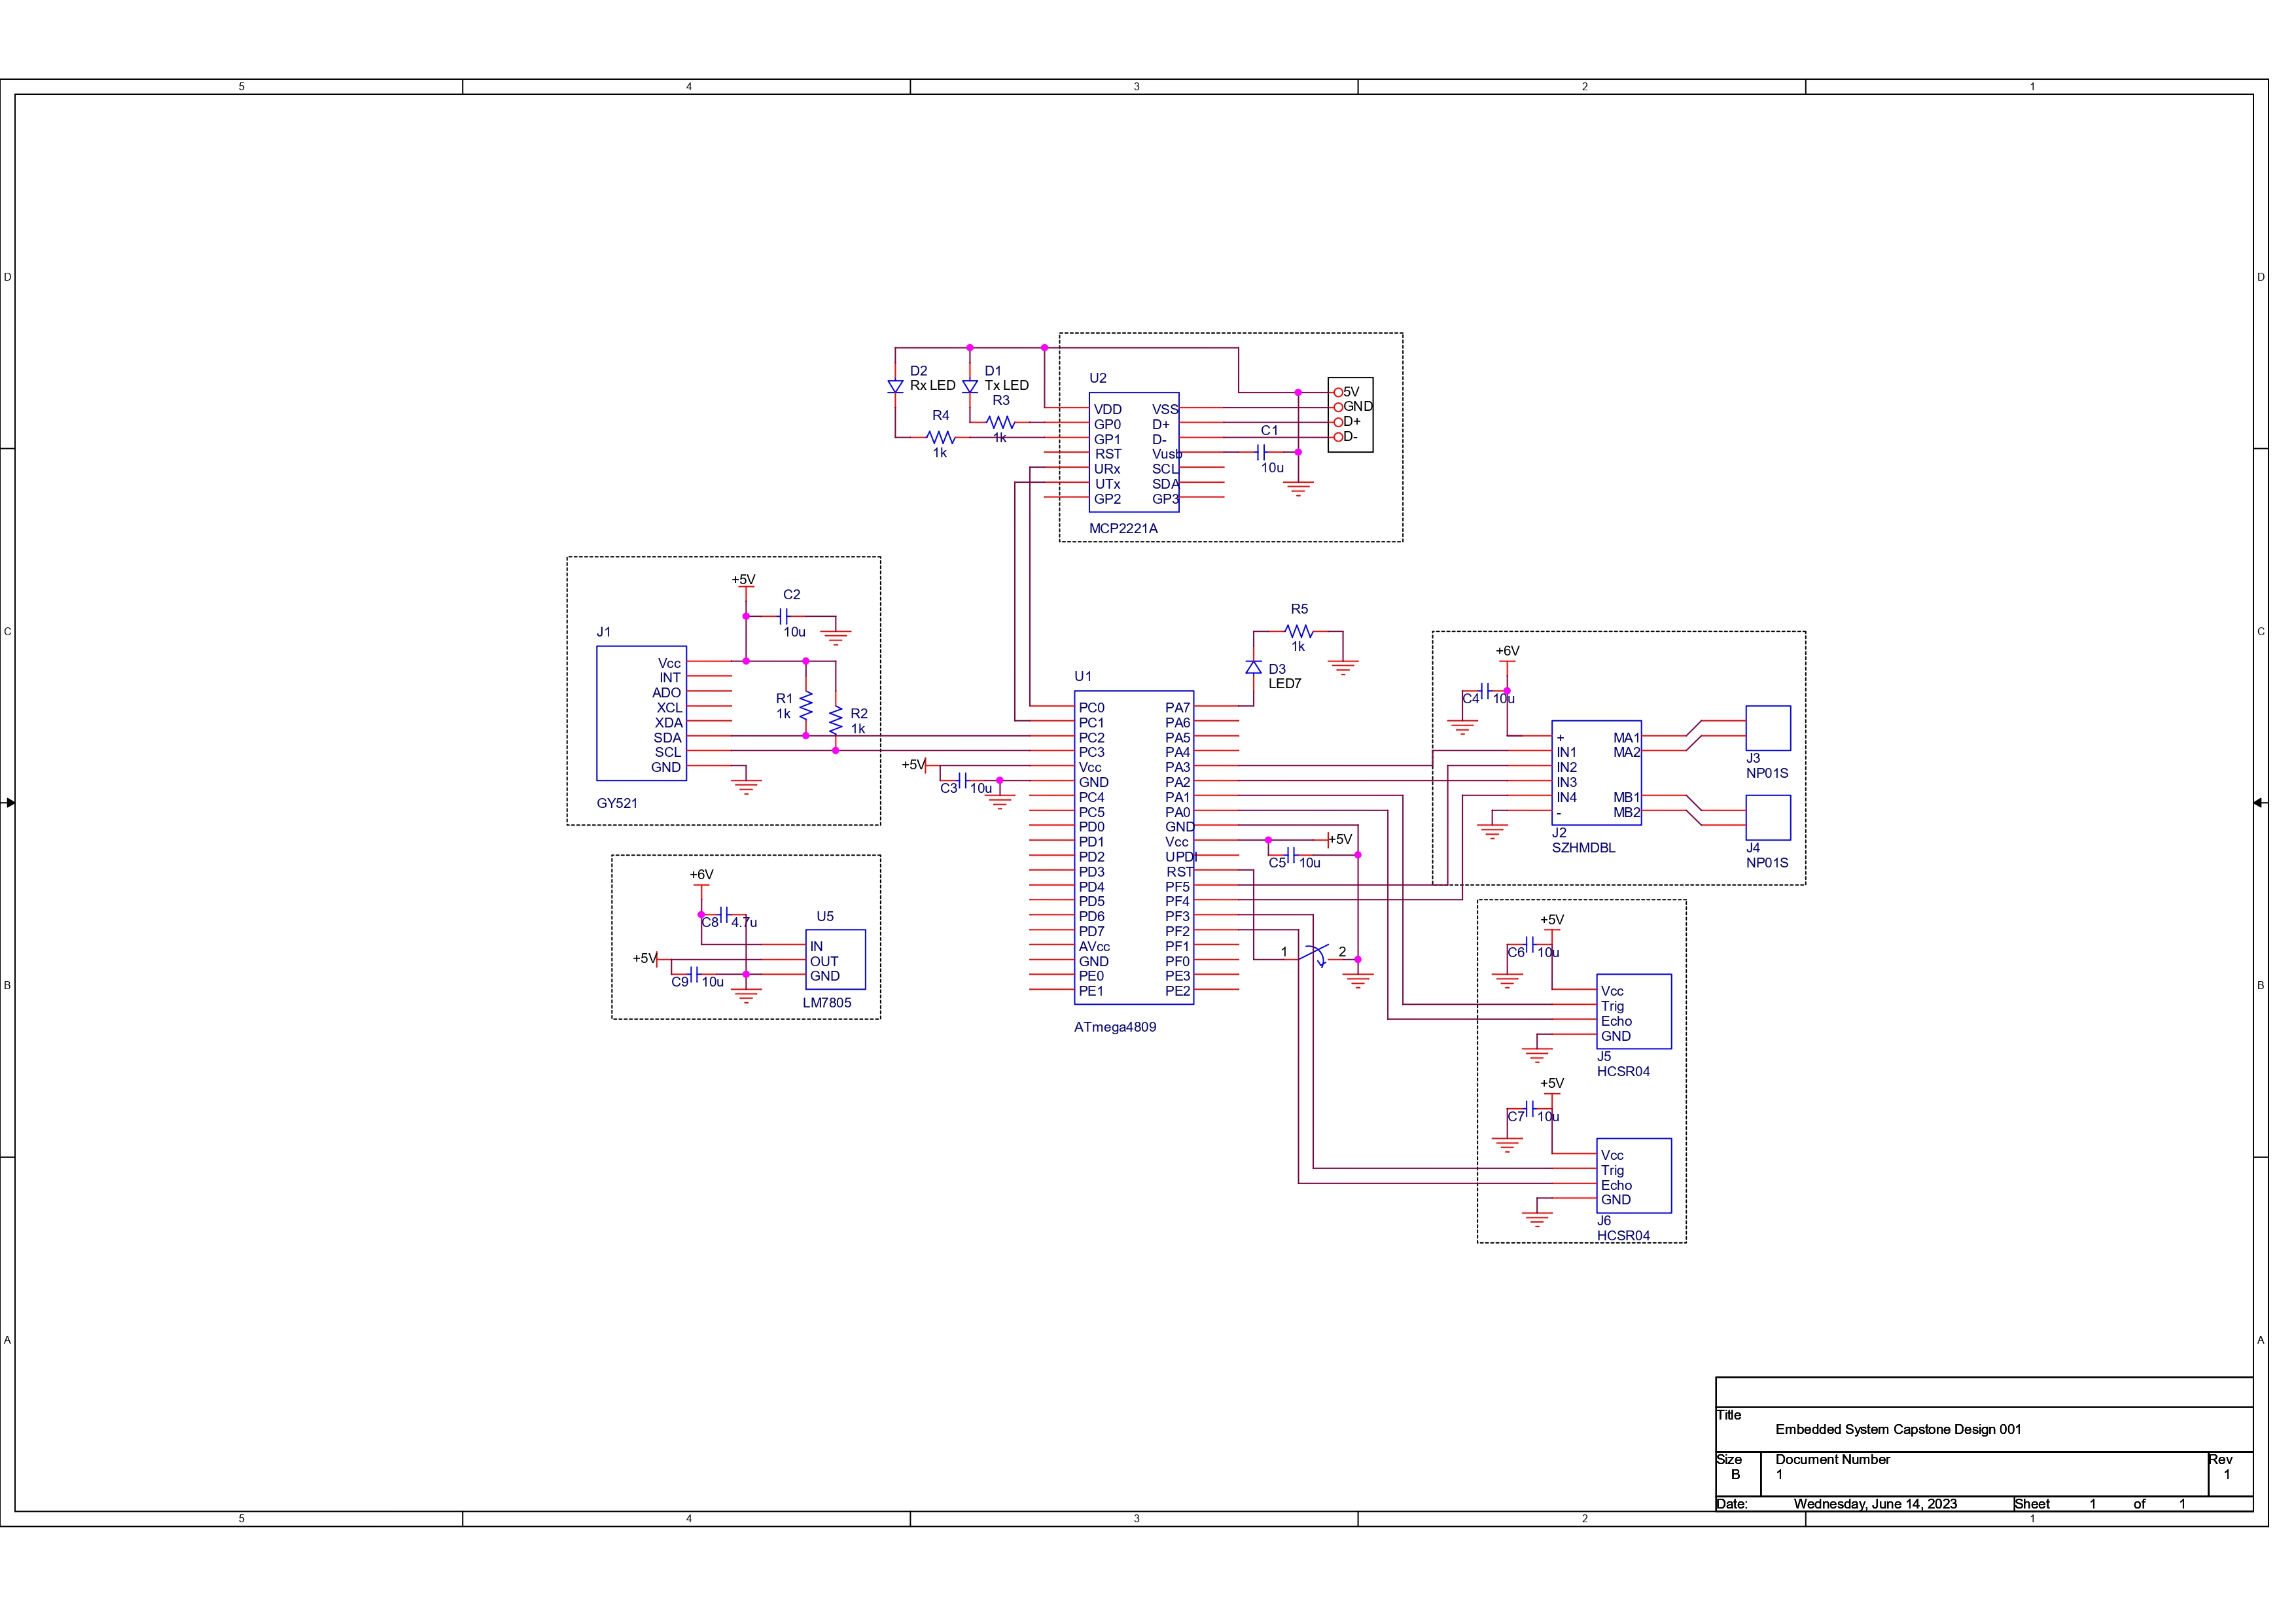Click the J2 SZHMDBL motor driver block
The image size is (2296, 1623).
[x=1596, y=773]
